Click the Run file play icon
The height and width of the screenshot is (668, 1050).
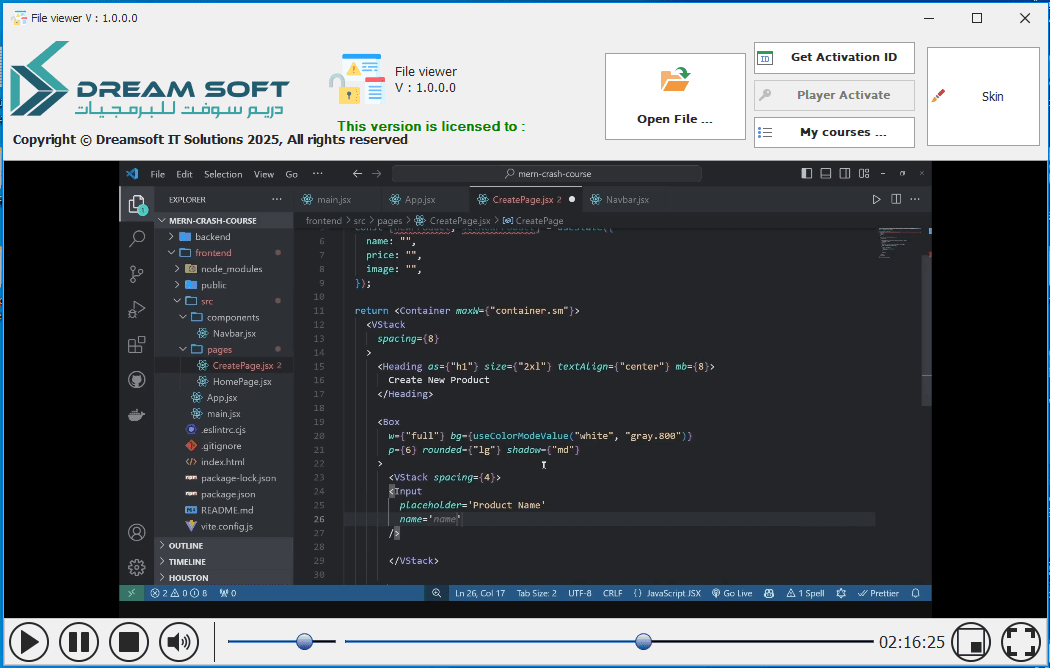[x=876, y=199]
